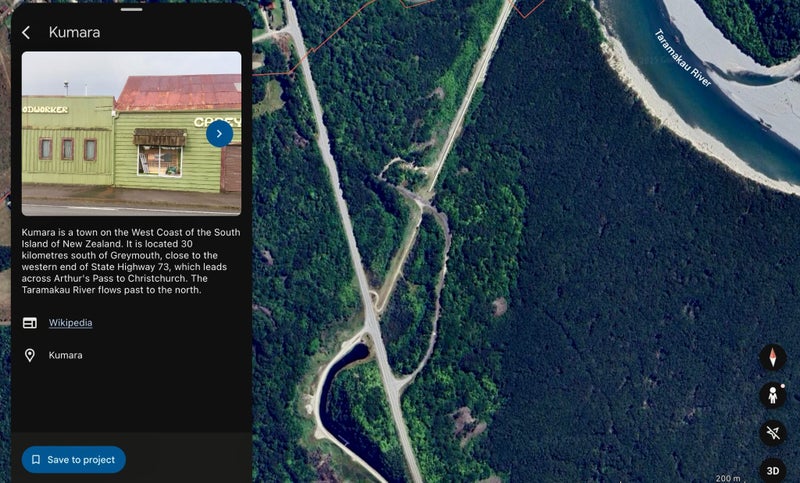Click the compass to reset north
Screen dimensions: 800x483
point(772,357)
